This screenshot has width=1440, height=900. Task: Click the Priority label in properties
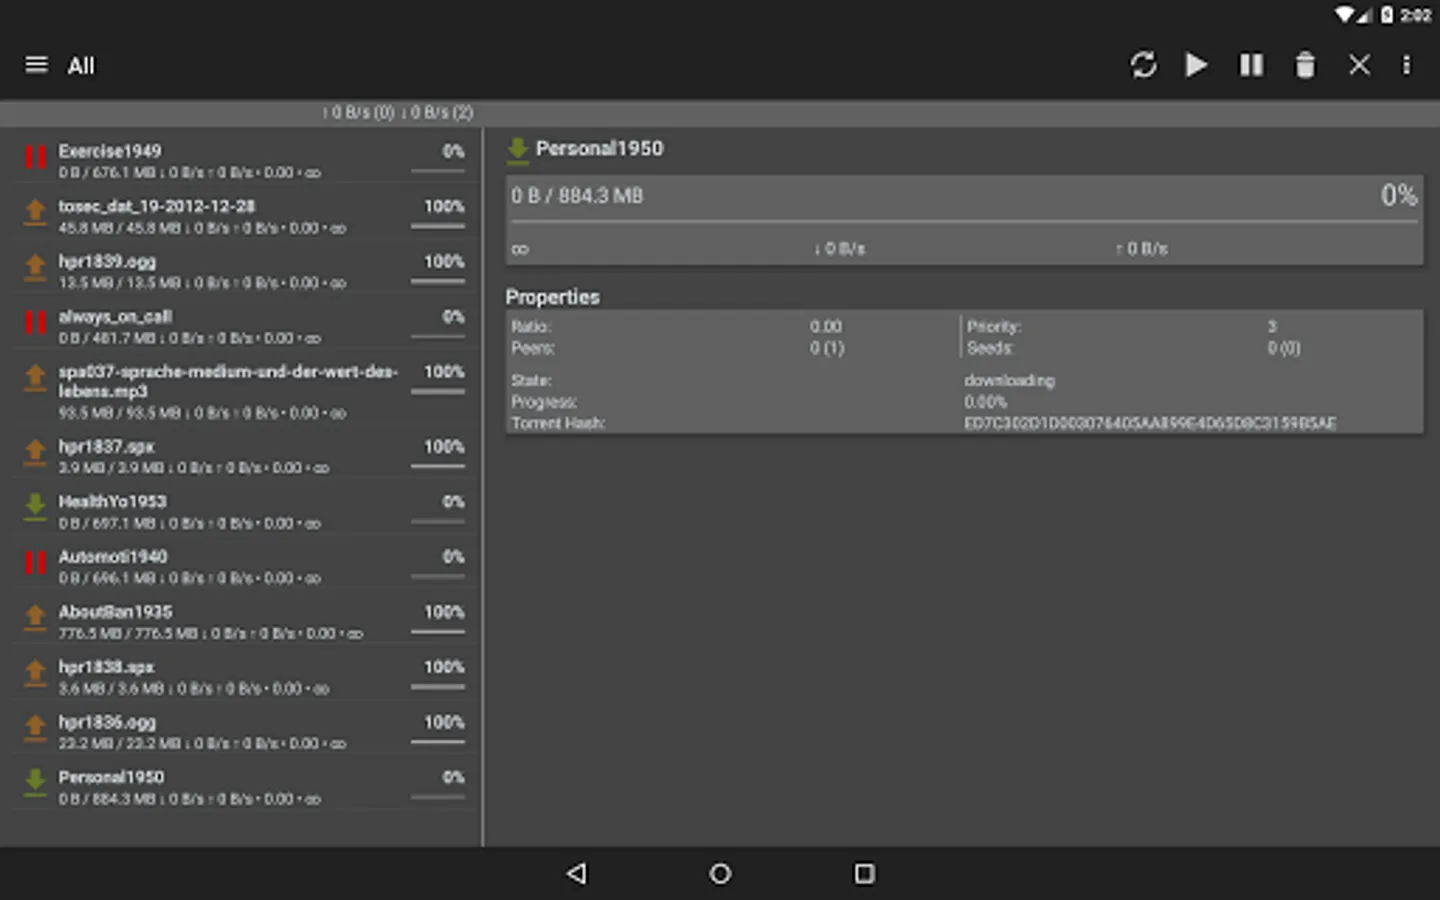(994, 326)
